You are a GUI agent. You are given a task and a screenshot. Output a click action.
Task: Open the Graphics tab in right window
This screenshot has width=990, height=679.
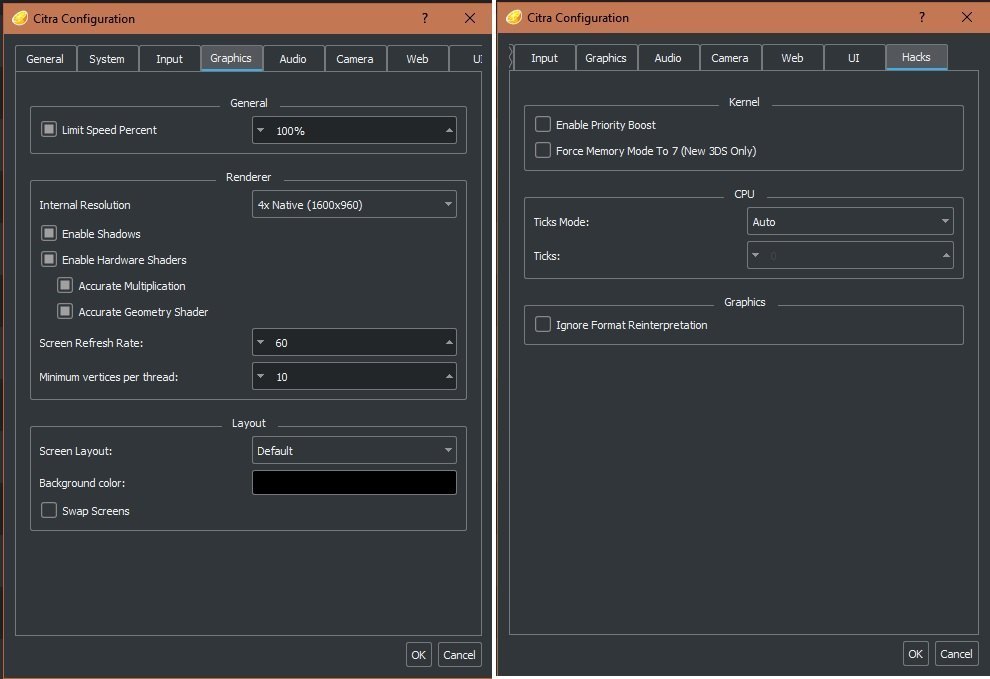point(605,57)
